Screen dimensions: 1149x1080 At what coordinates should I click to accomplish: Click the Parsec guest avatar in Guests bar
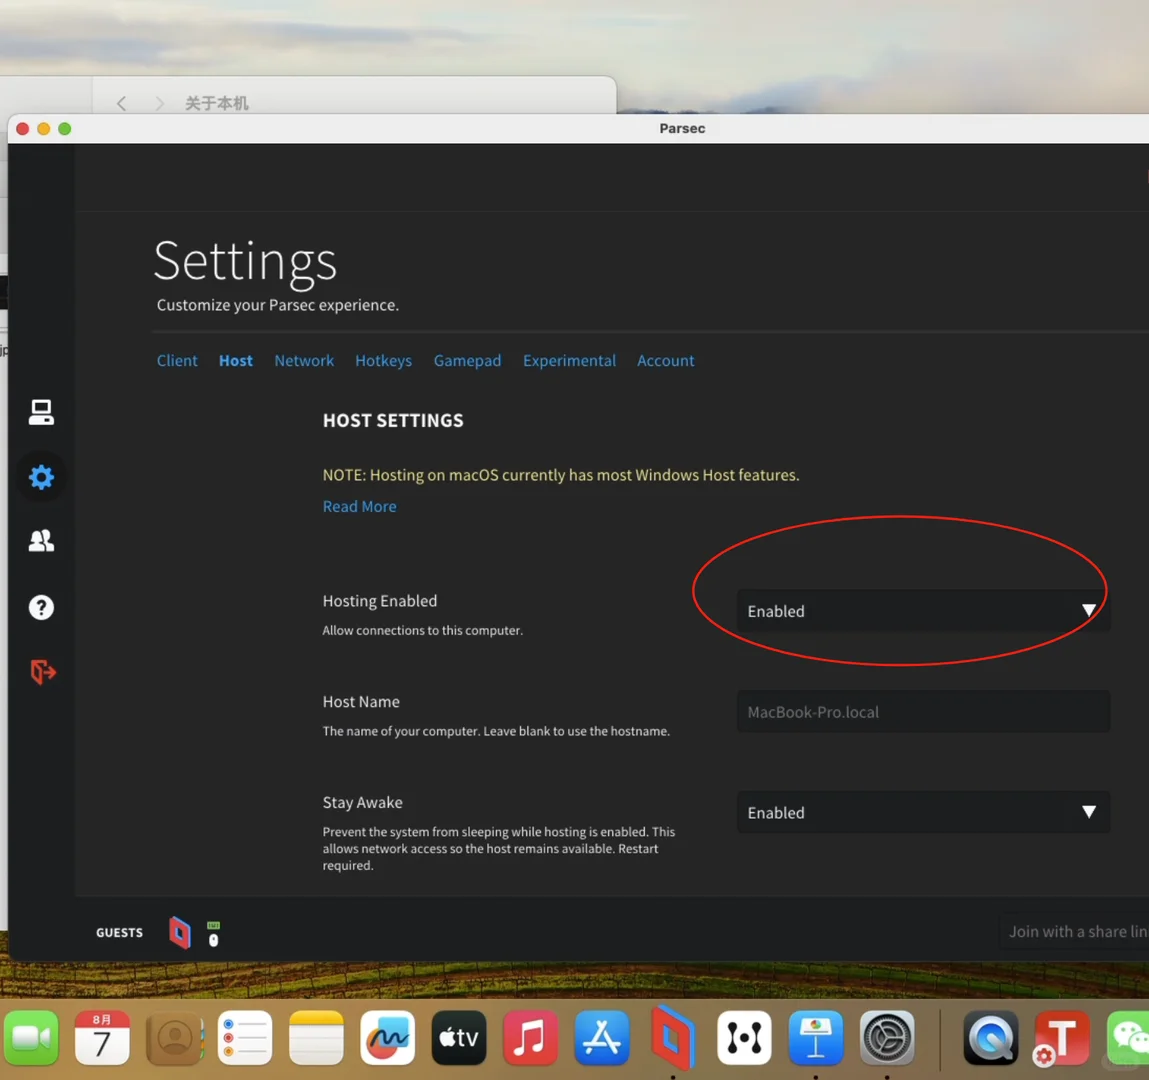(180, 932)
